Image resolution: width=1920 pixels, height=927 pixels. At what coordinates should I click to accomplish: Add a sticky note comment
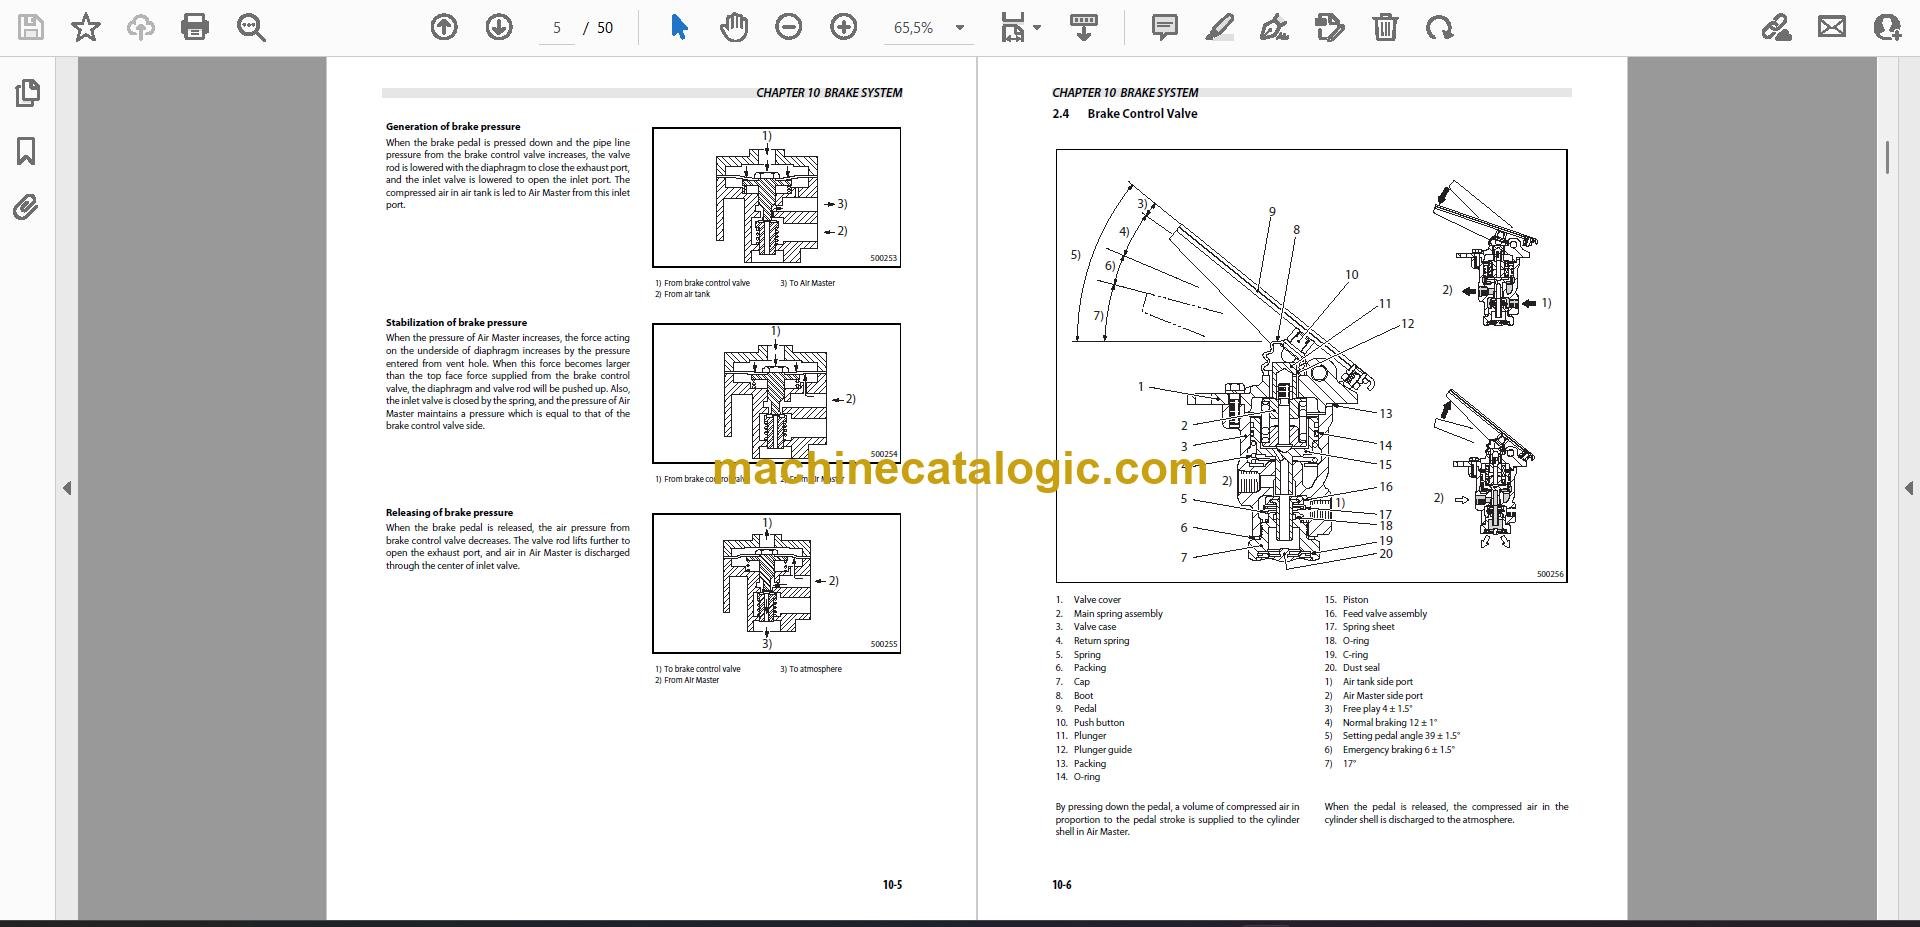click(1165, 27)
